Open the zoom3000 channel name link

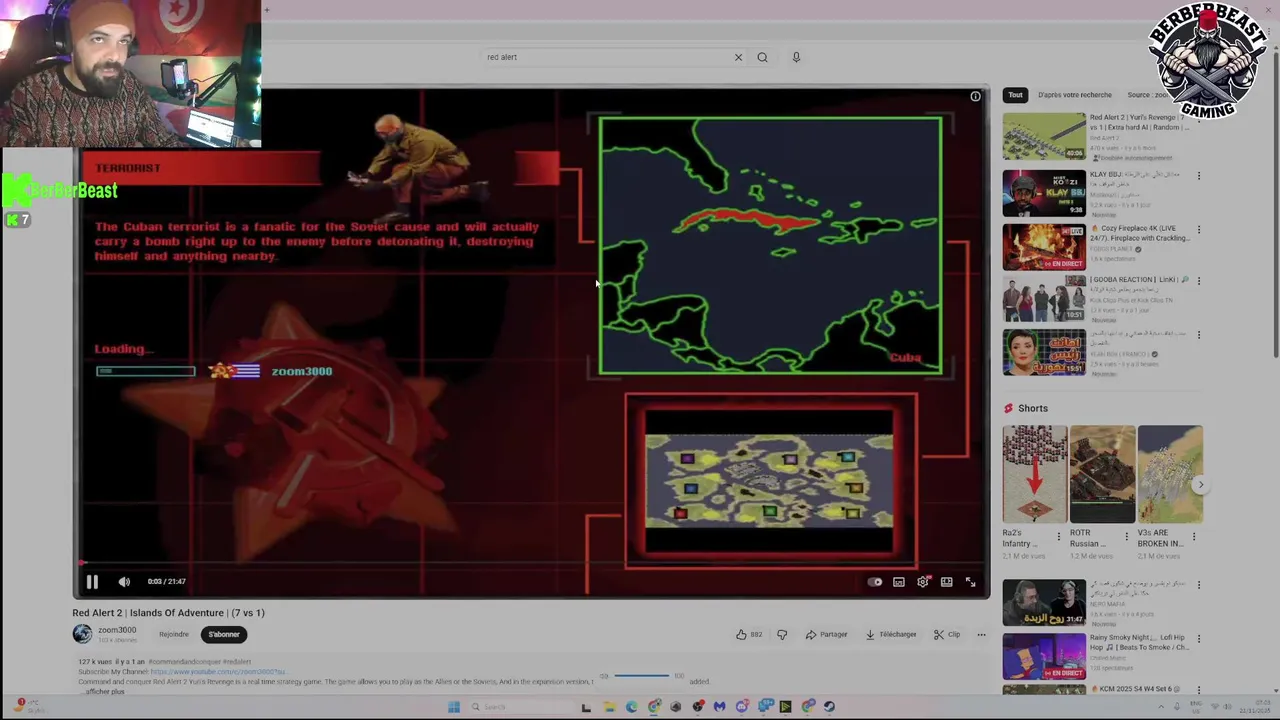(117, 630)
